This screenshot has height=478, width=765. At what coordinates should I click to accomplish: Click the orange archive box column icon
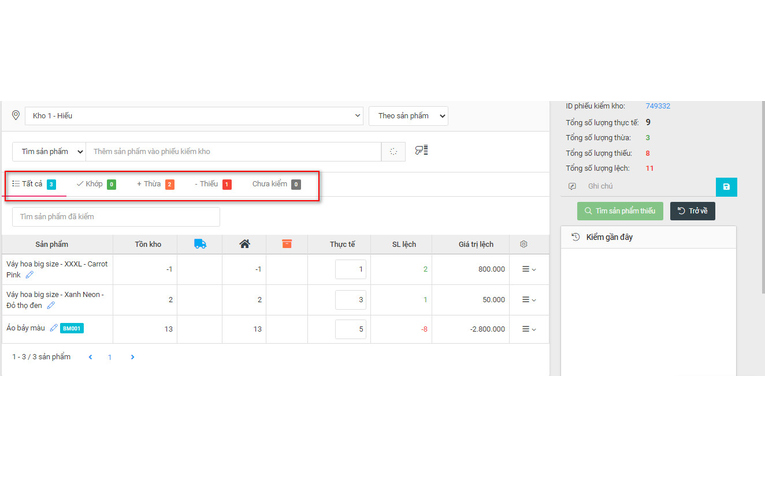point(287,244)
